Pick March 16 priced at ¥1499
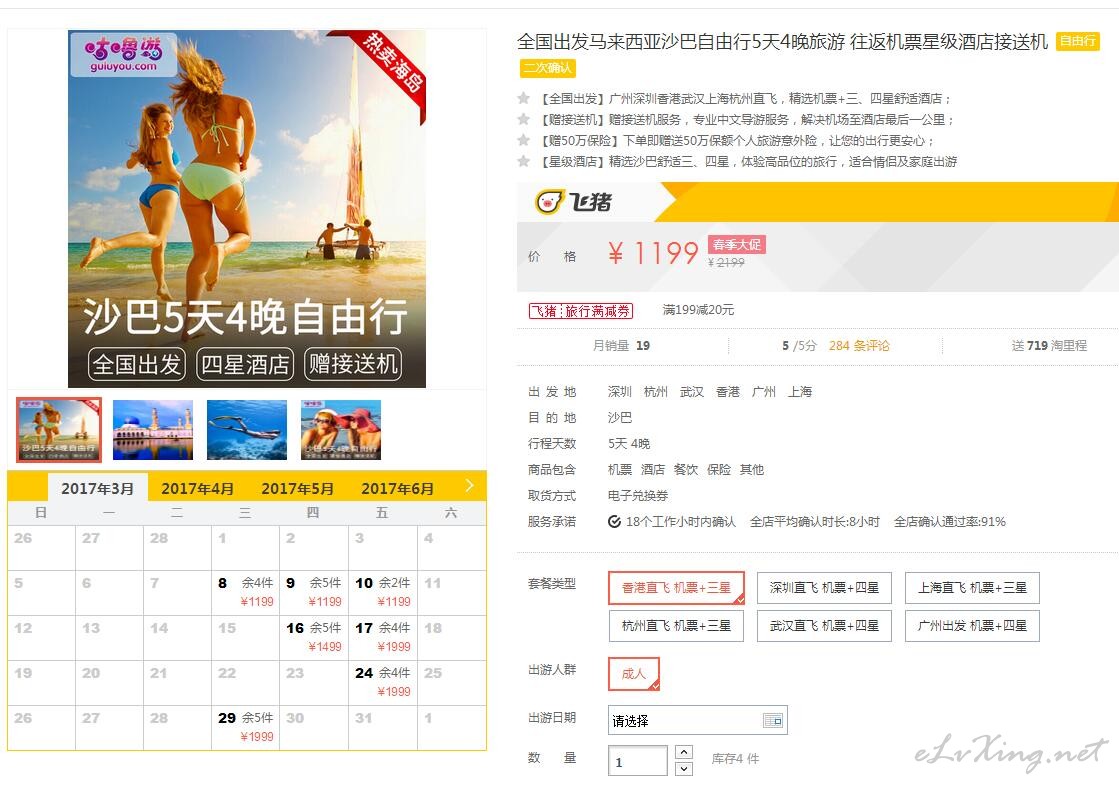This screenshot has height=786, width=1119. [x=313, y=637]
